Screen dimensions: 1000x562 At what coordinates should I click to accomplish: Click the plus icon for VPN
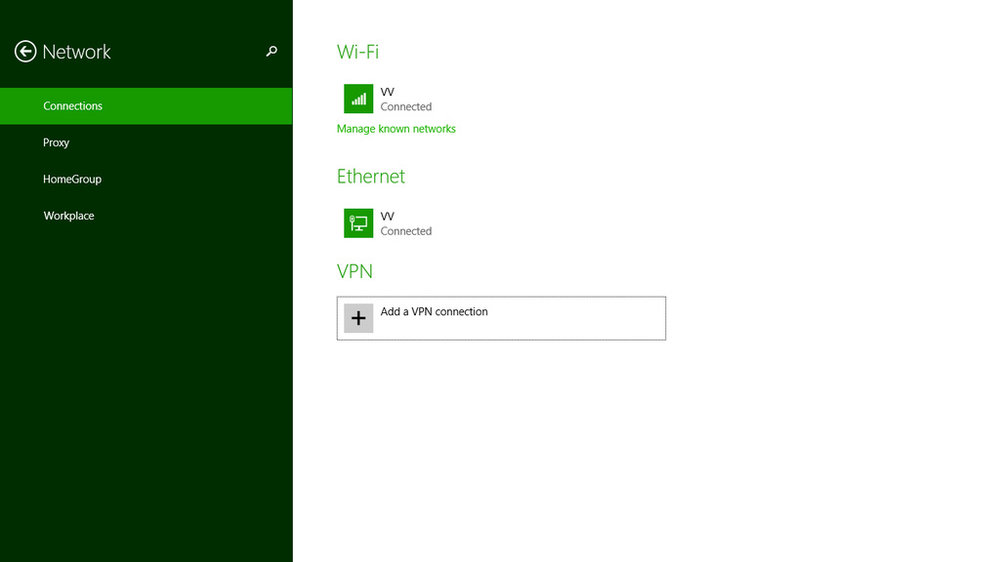coord(358,318)
